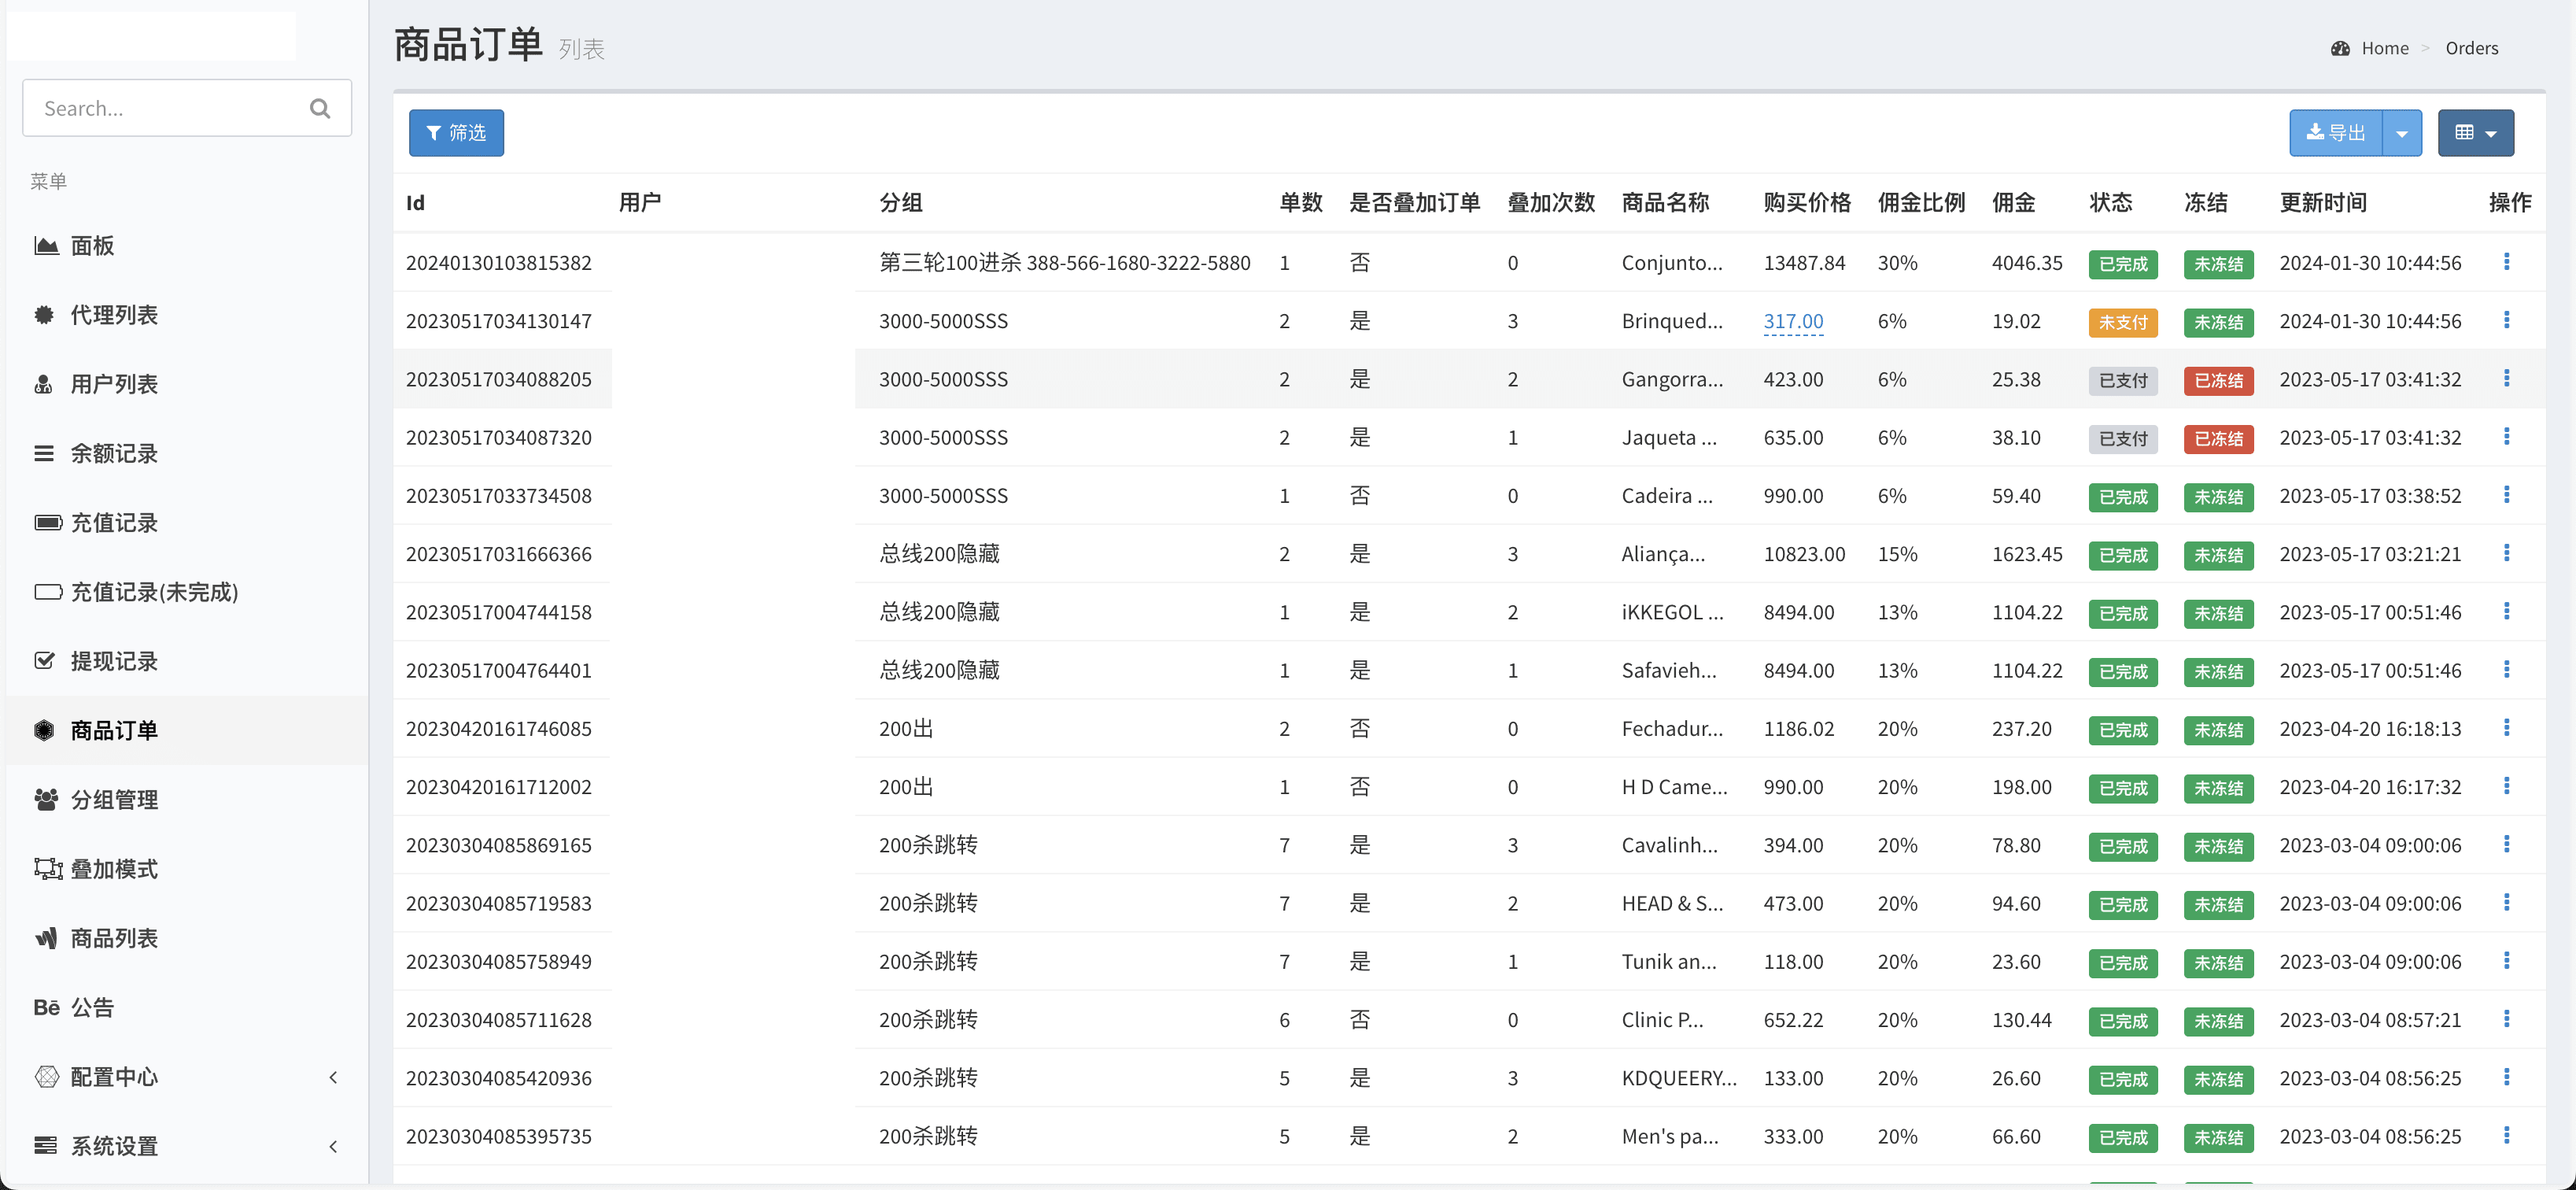Open 代理列表 from the sidebar
2576x1190 pixels.
(113, 315)
